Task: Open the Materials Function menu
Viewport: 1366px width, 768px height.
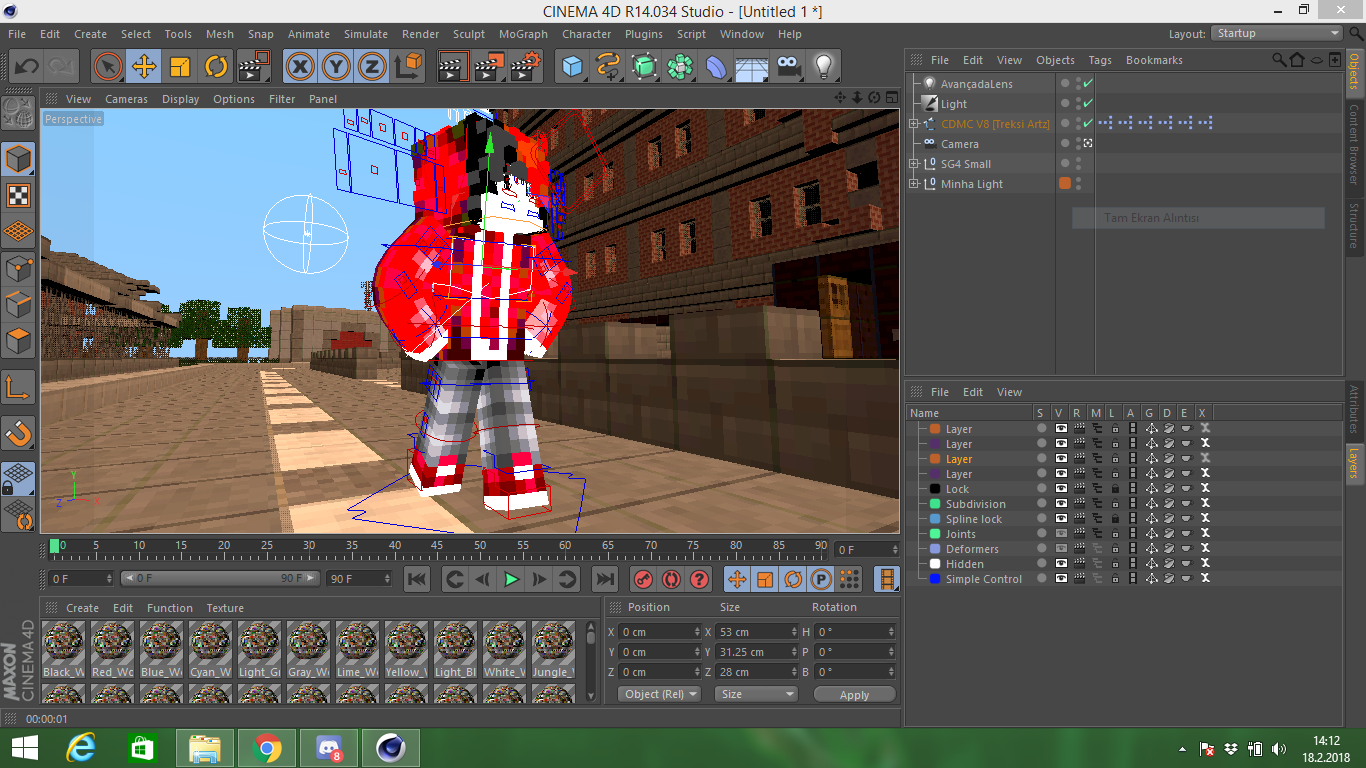Action: tap(170, 608)
